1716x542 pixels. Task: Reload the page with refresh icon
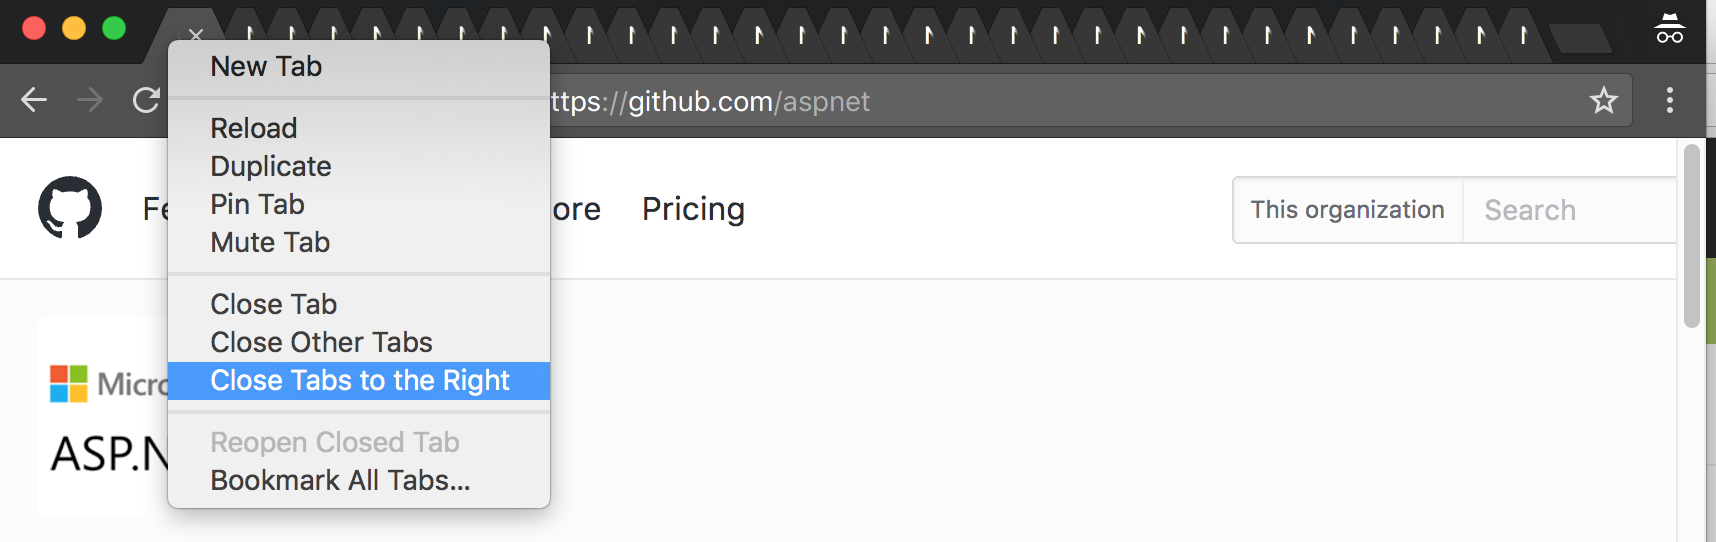[x=146, y=100]
